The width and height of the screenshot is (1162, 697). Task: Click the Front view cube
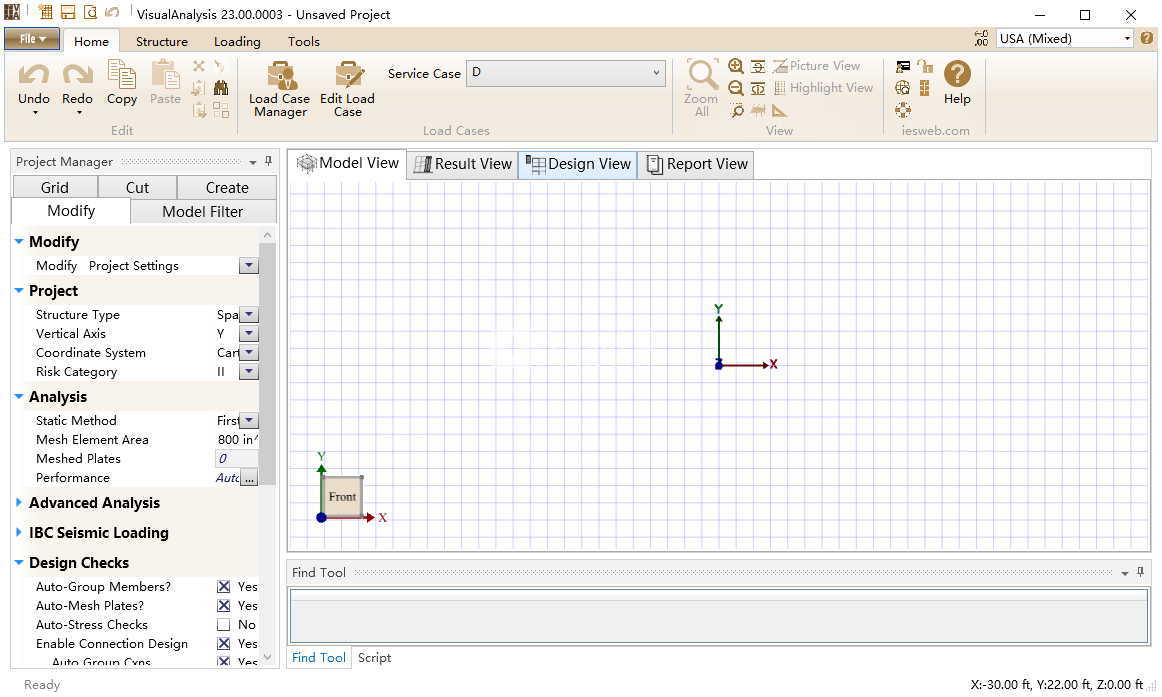click(342, 496)
